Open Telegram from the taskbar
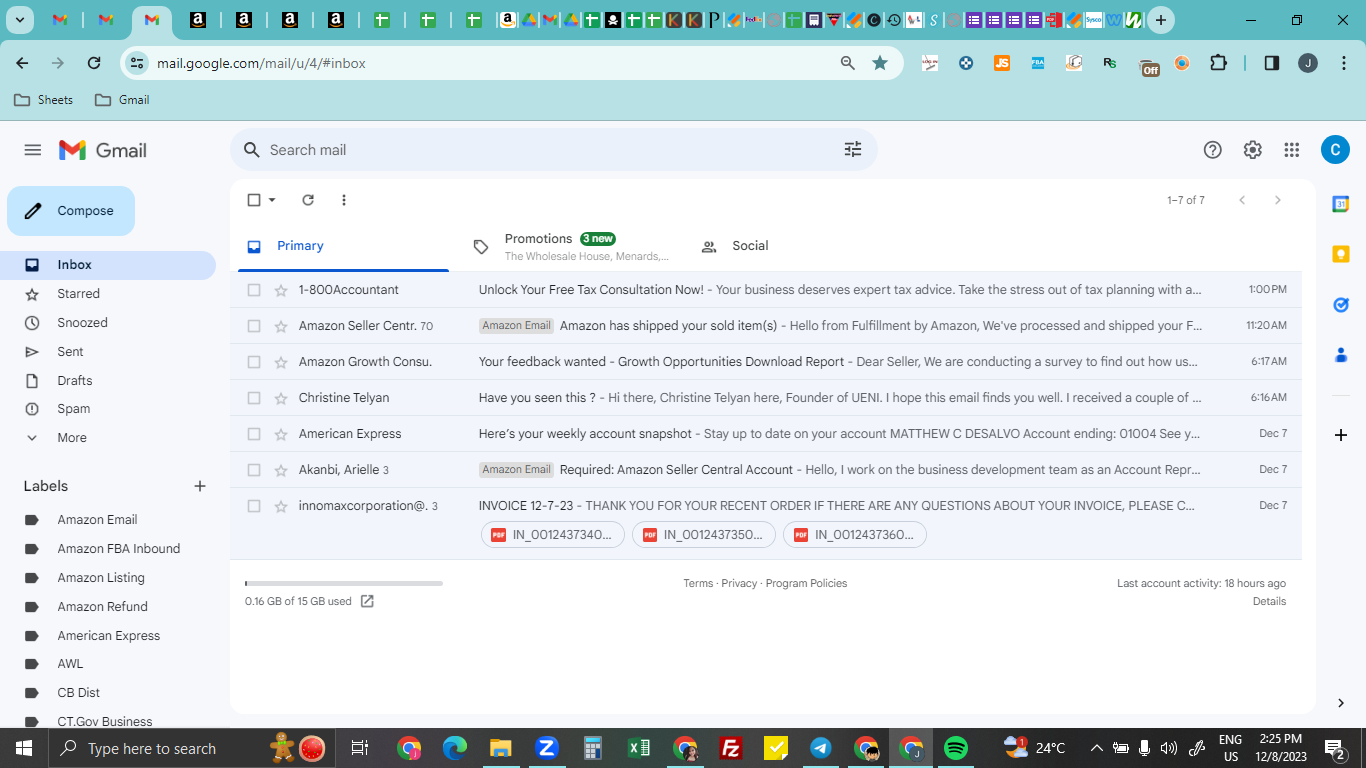The width and height of the screenshot is (1366, 768). (x=821, y=748)
